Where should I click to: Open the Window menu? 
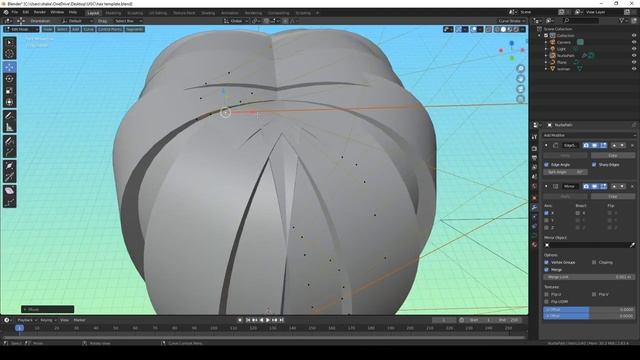[x=57, y=12]
